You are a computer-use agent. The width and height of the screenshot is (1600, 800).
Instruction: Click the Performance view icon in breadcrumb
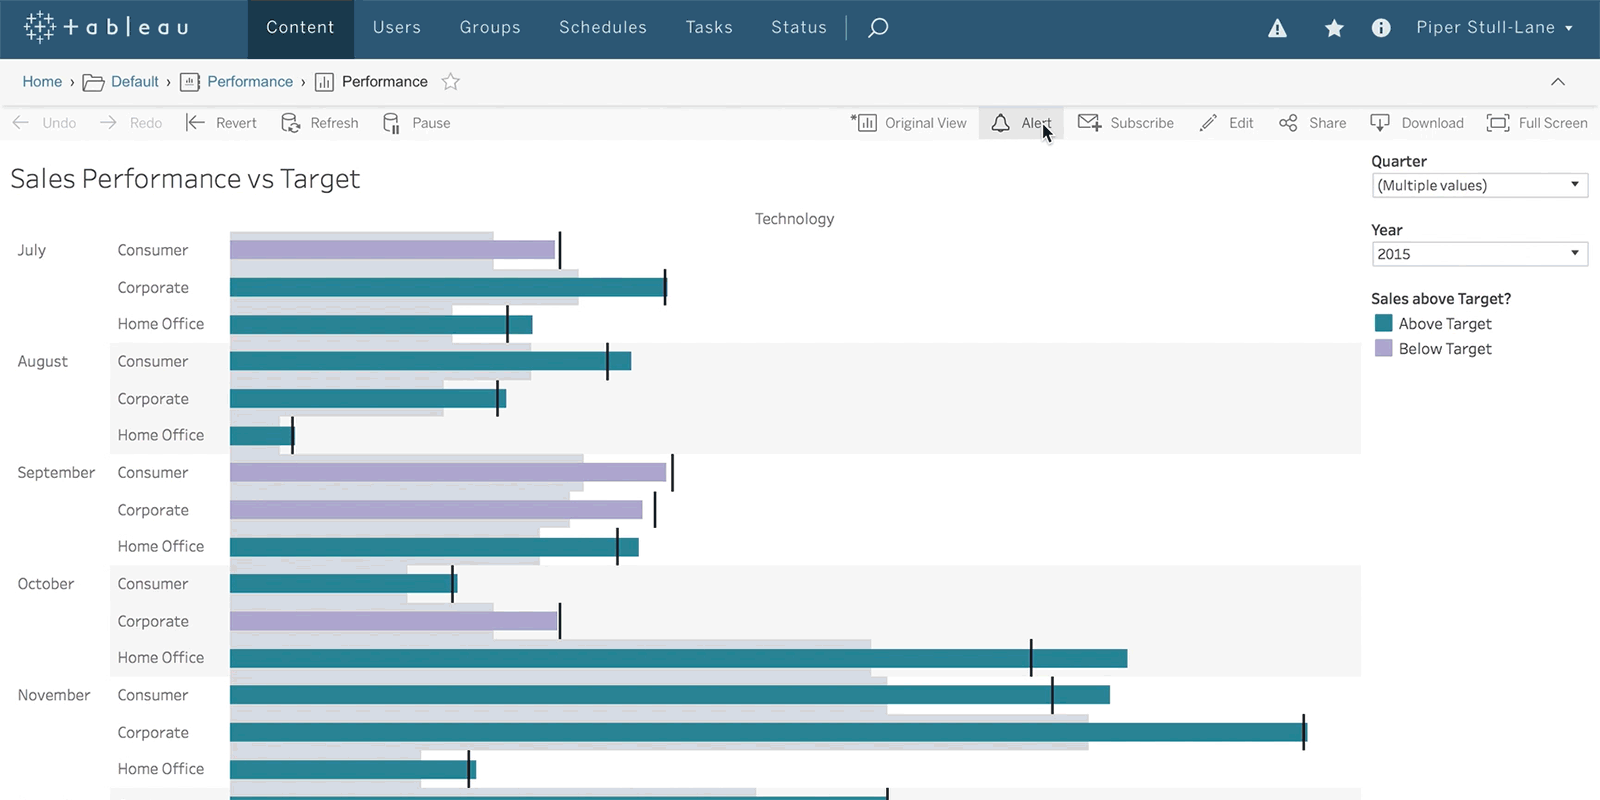[x=324, y=82]
